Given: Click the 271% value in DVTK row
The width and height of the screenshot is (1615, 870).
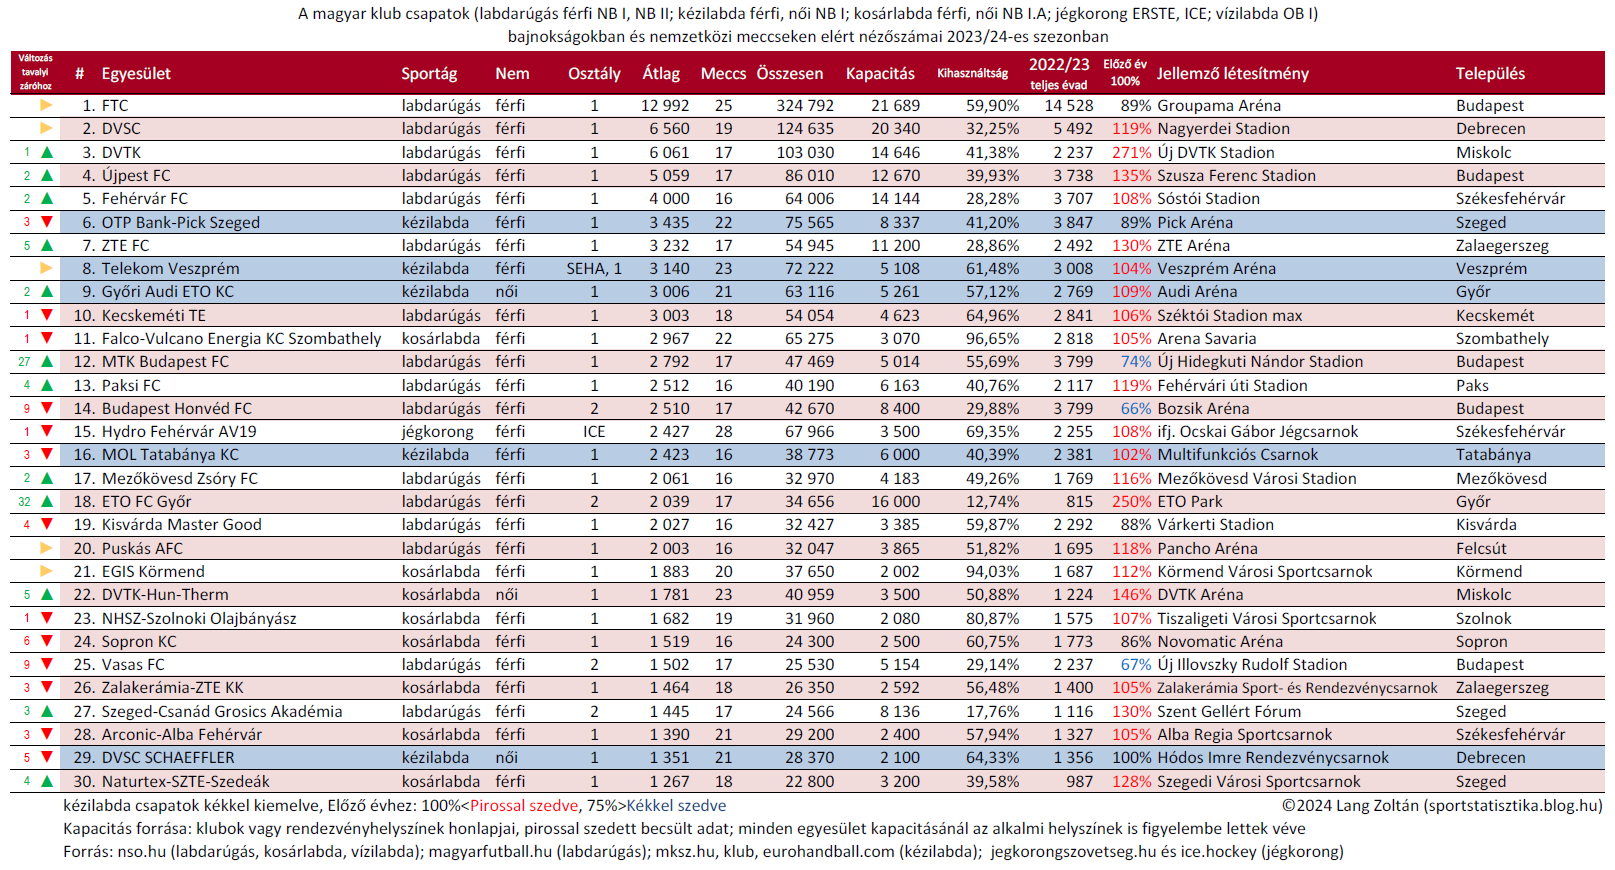Looking at the screenshot, I should click(x=1132, y=152).
